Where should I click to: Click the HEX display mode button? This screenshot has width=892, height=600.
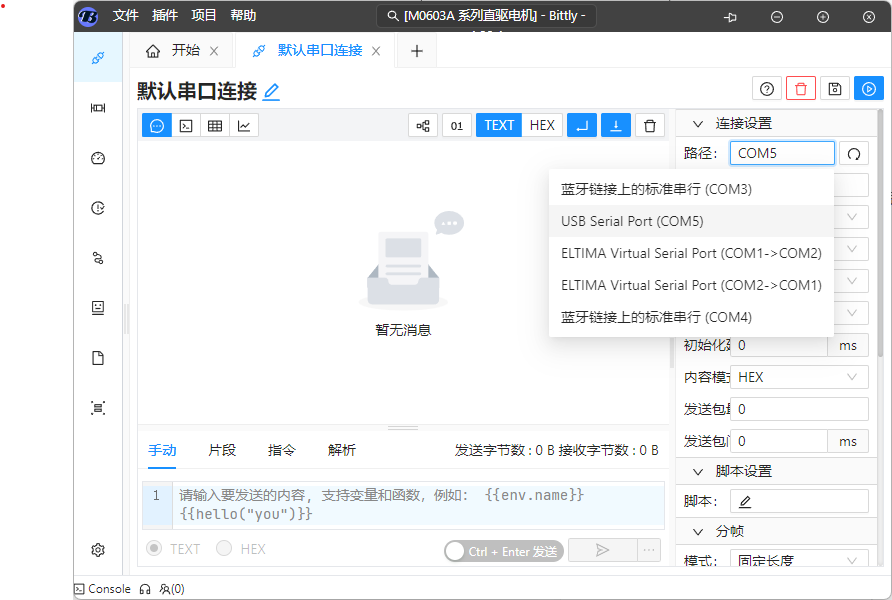click(x=542, y=125)
